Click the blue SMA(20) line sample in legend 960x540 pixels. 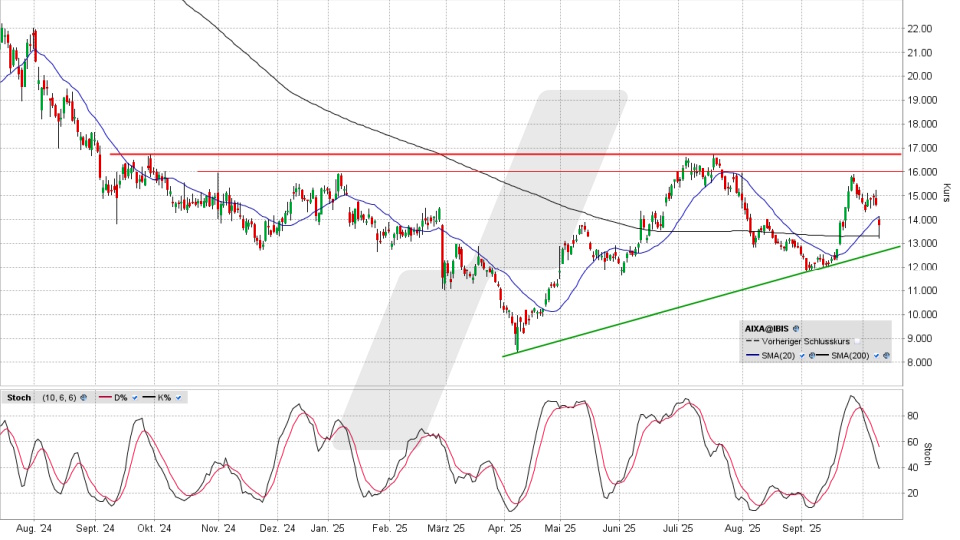point(752,355)
